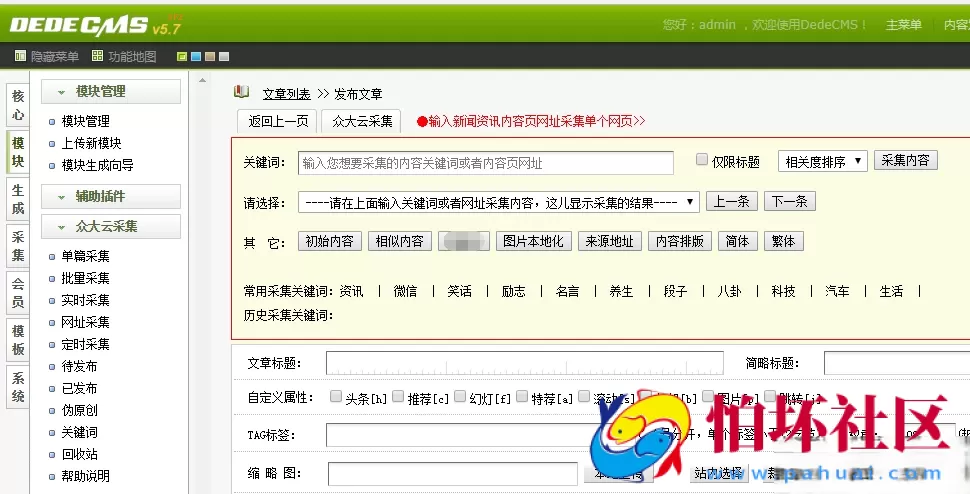Open 待发布 in sidebar
970x494 pixels.
pyautogui.click(x=79, y=366)
